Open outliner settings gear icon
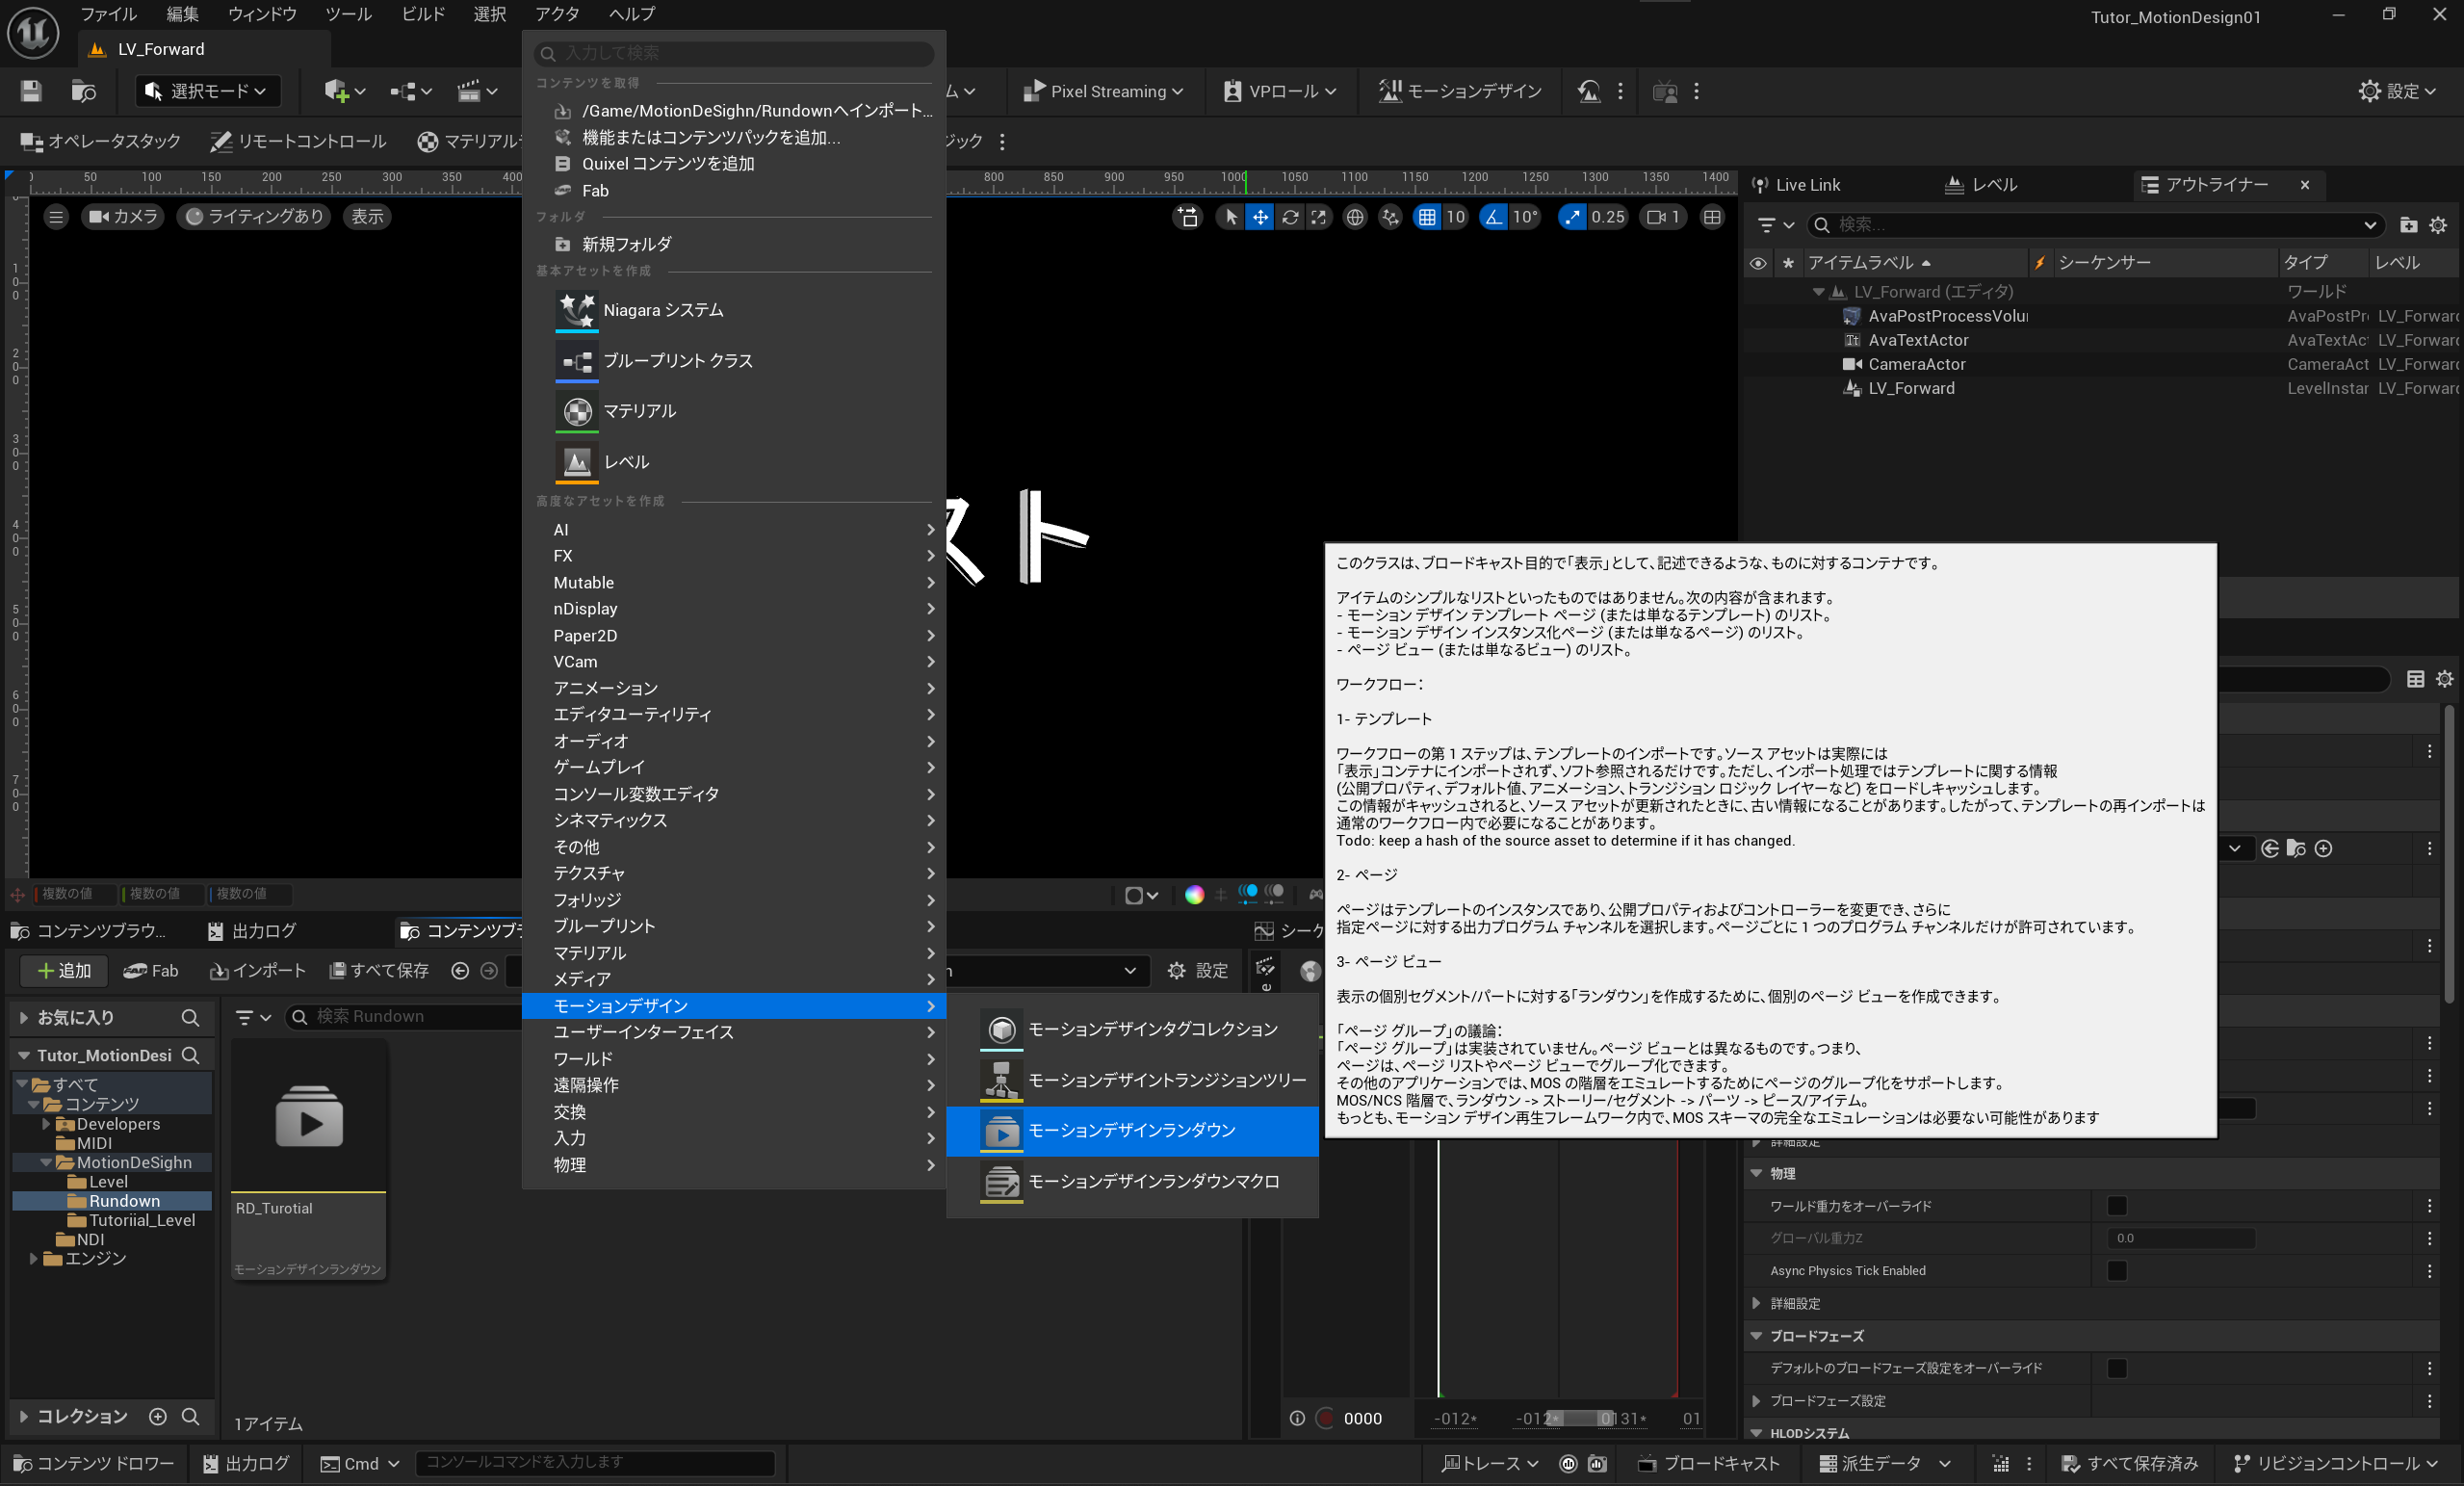 2438,225
